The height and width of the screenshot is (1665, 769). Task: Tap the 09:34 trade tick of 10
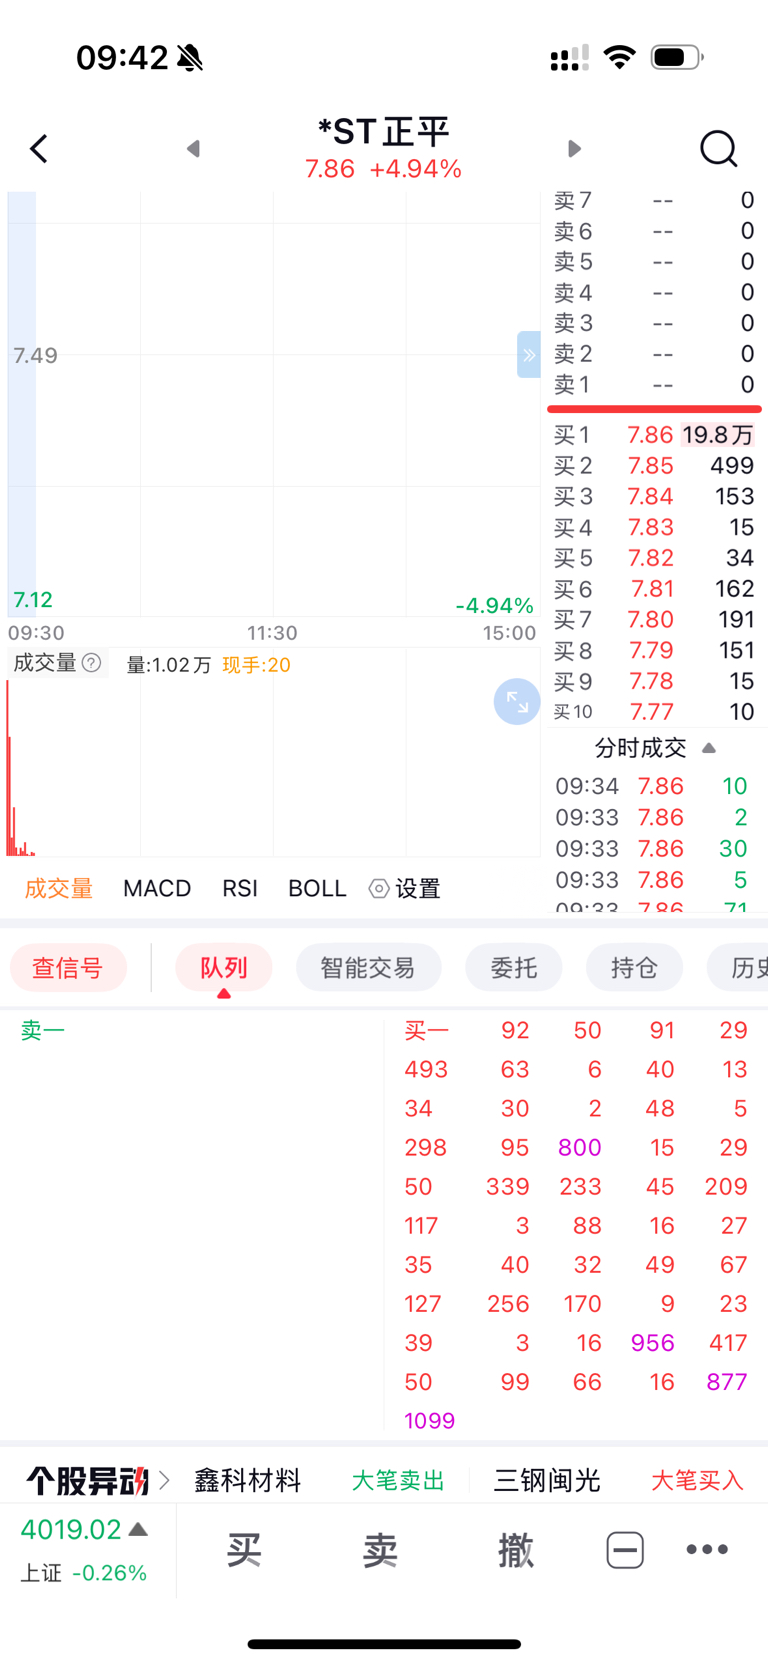point(652,787)
